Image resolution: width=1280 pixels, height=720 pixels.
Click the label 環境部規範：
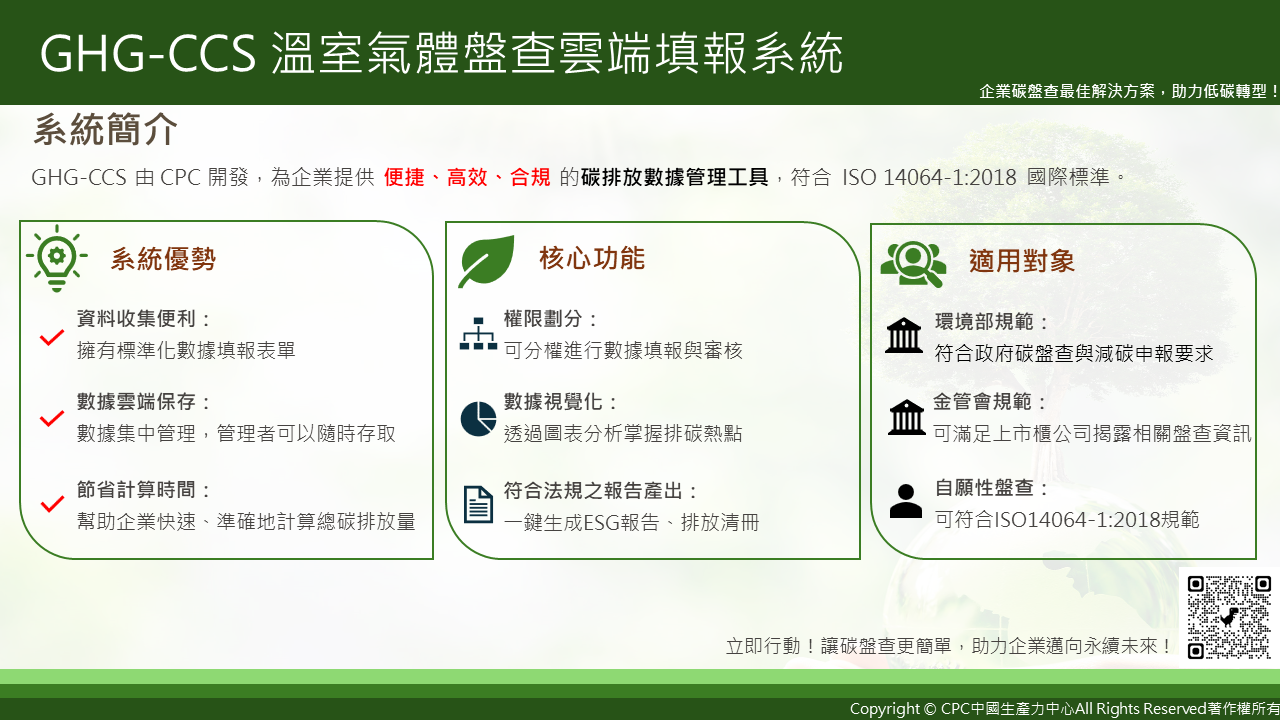click(993, 322)
